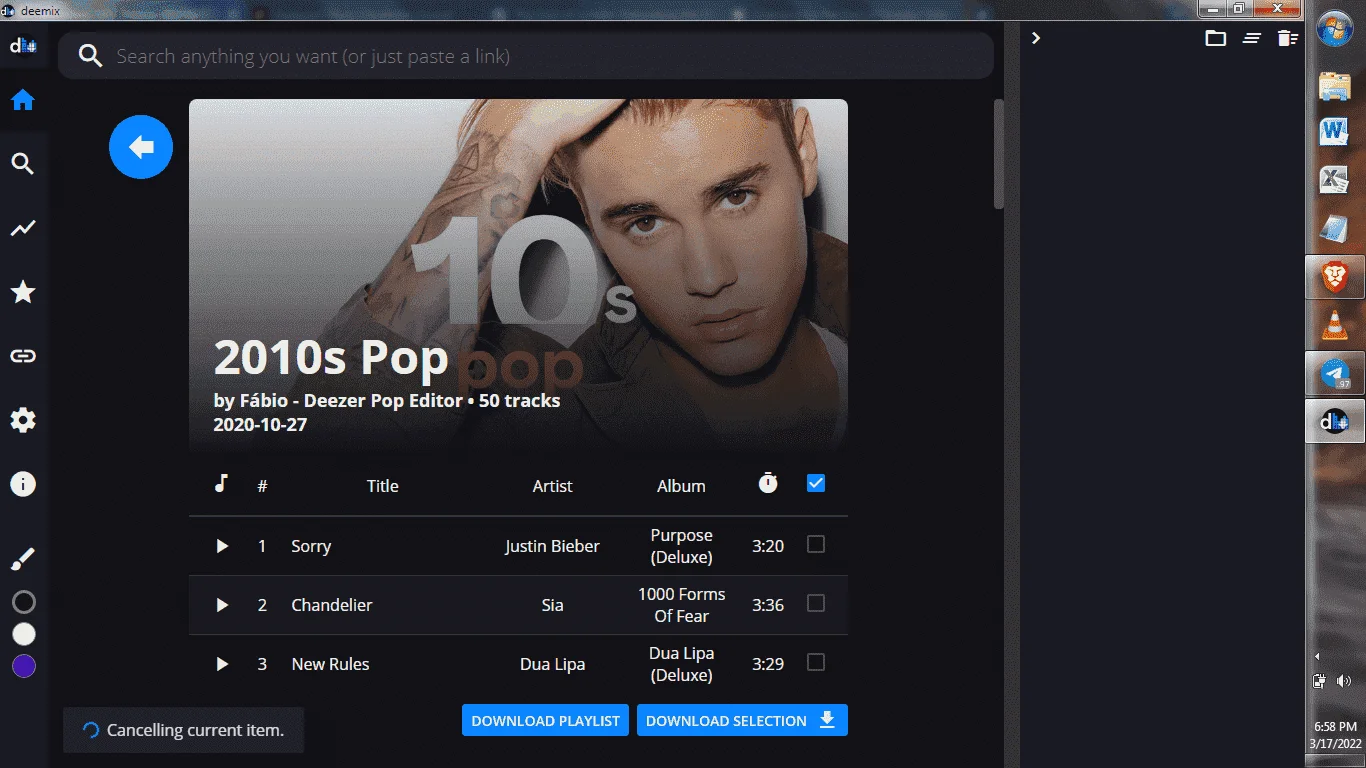Click the system volume speaker icon
The image size is (1366, 768).
coord(1344,681)
